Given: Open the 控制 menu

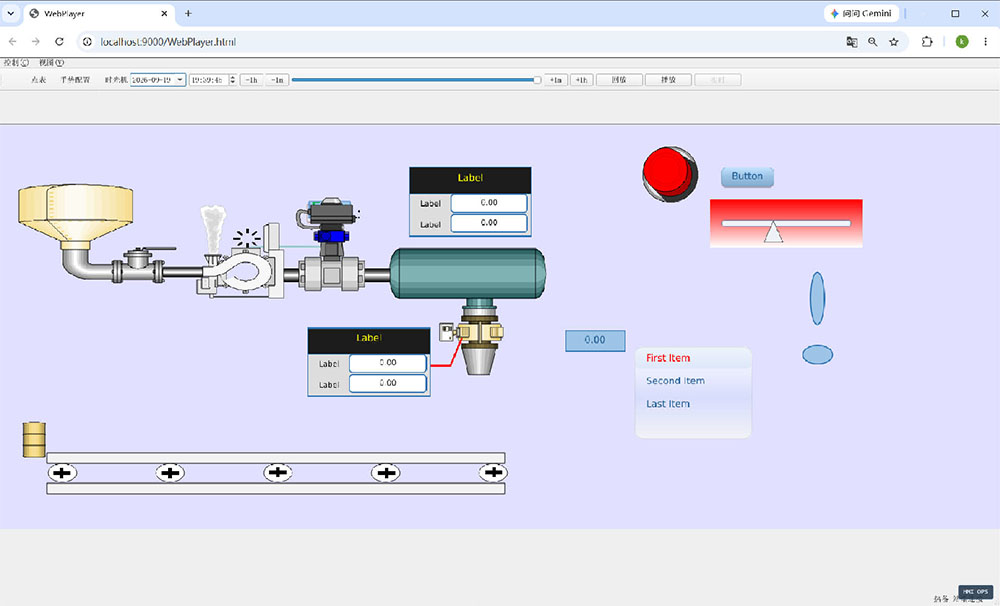Looking at the screenshot, I should tap(16, 63).
